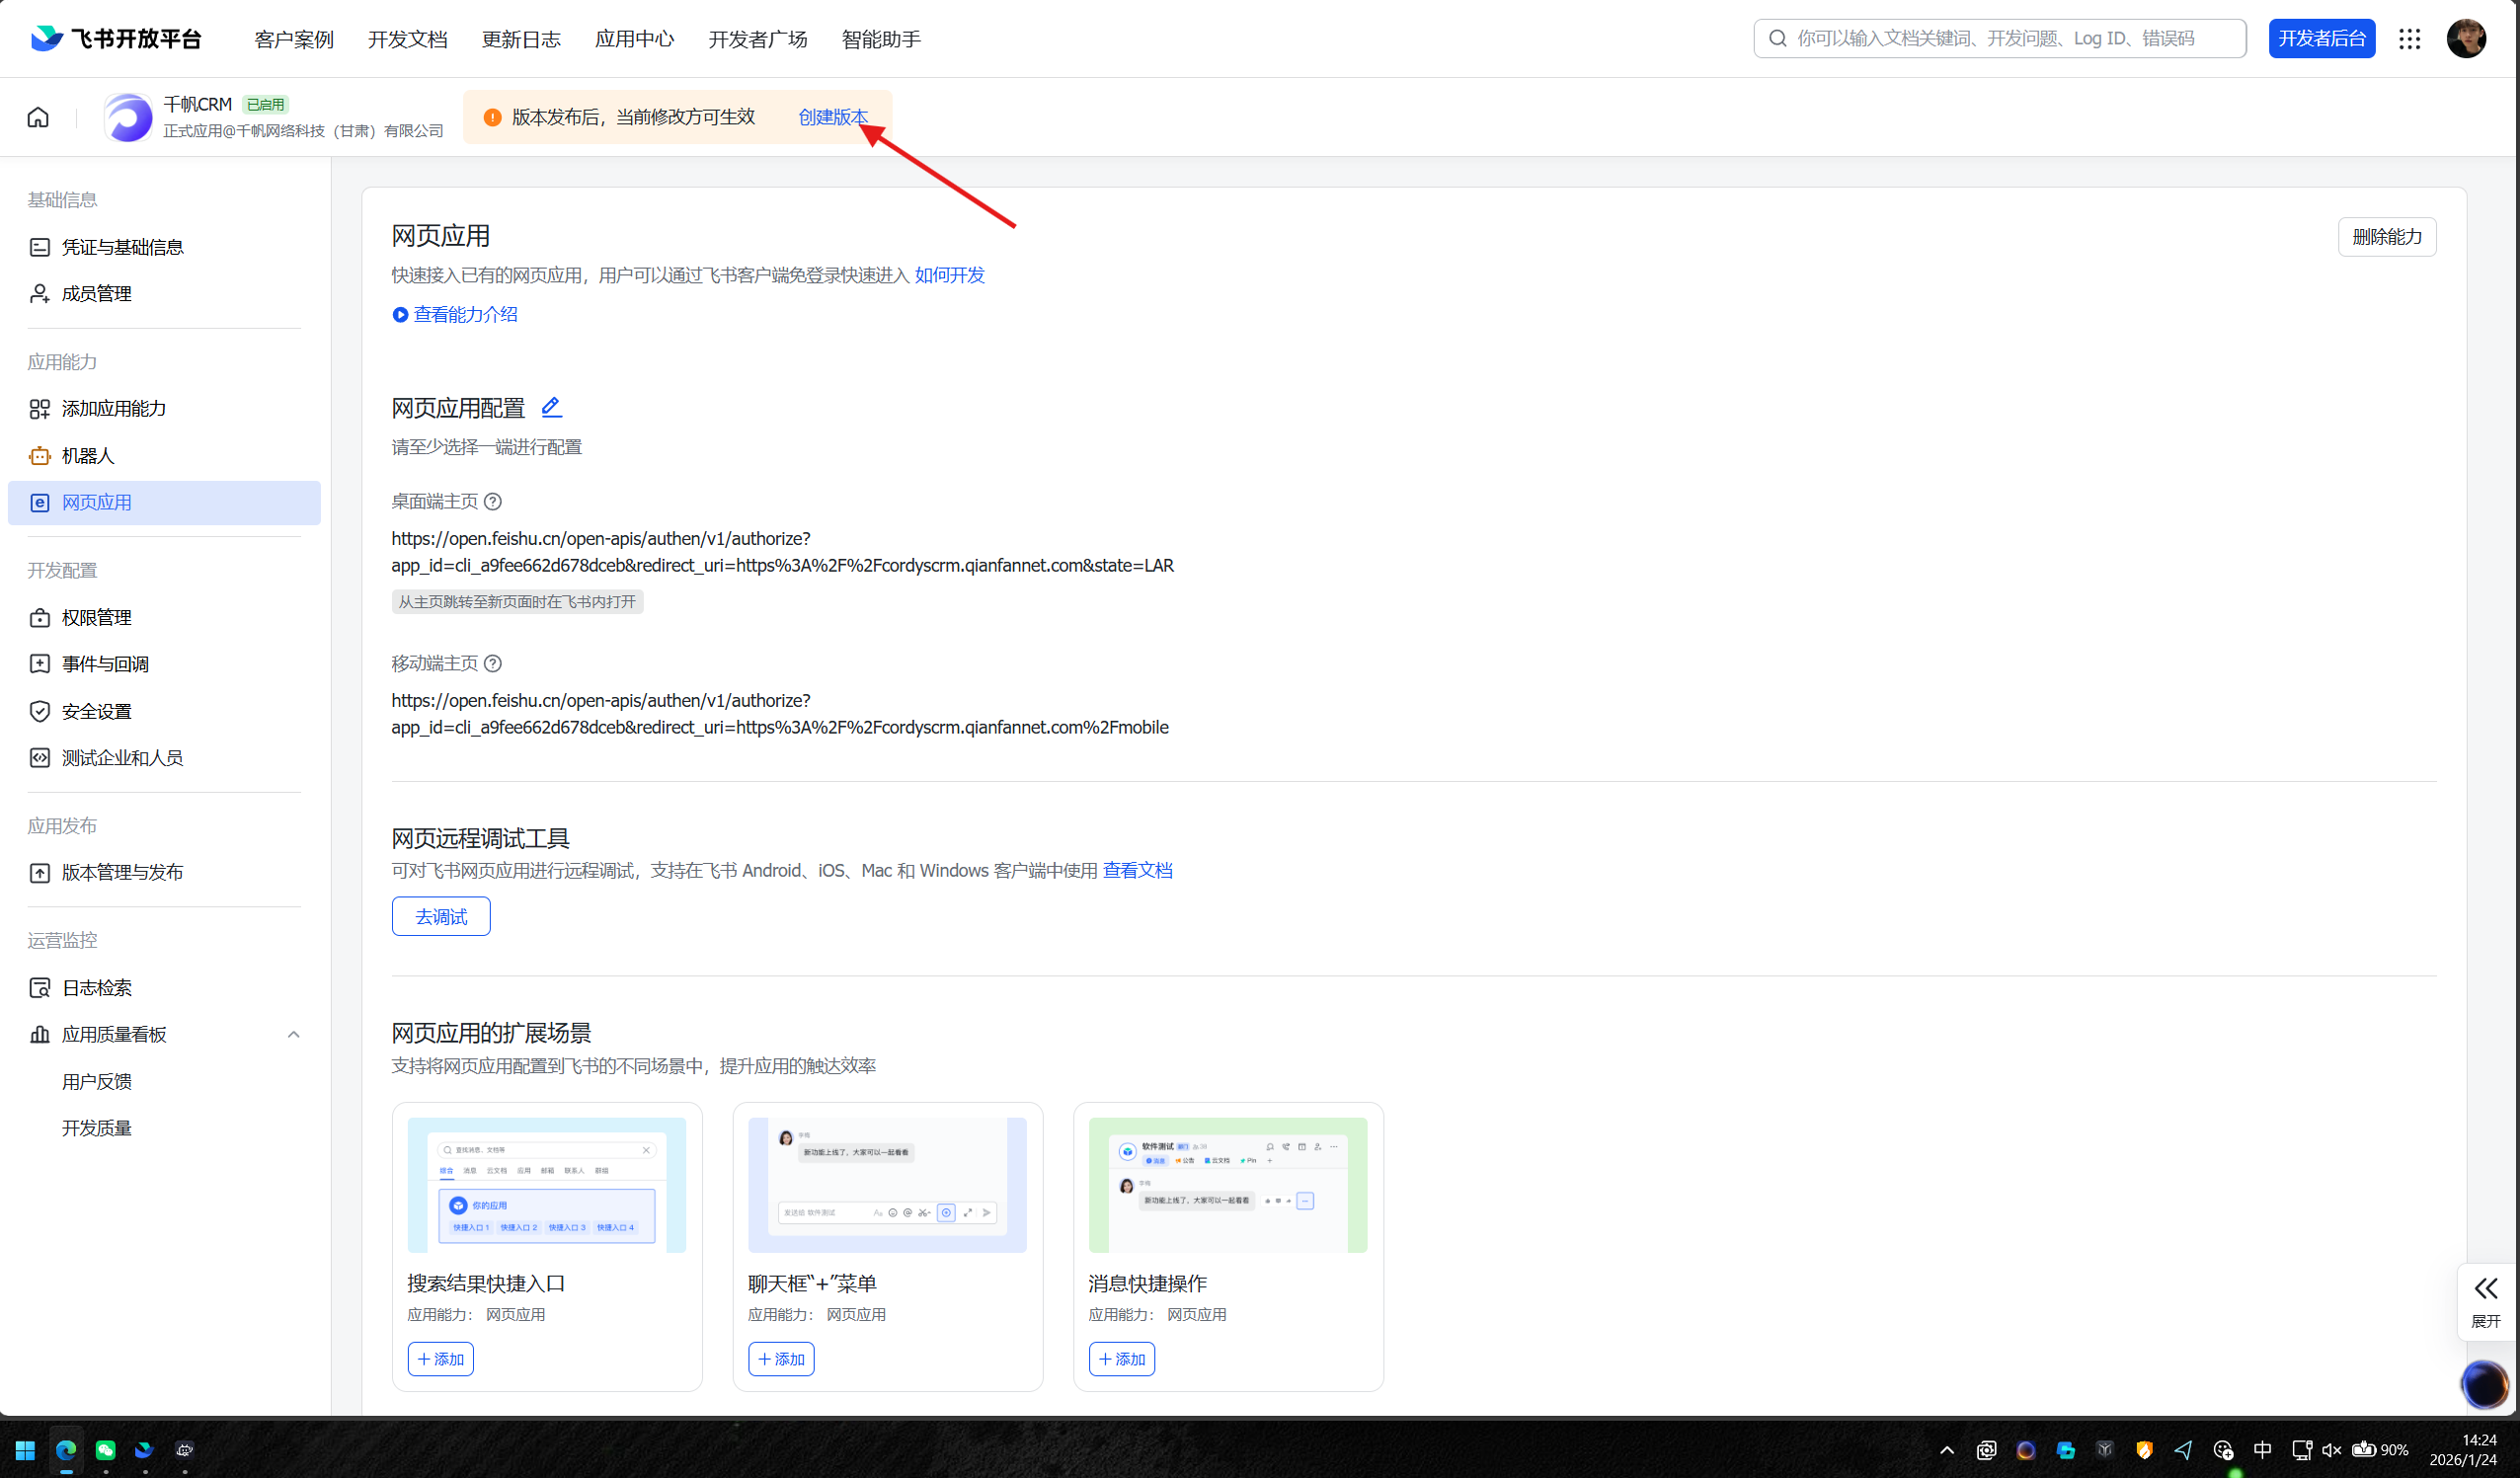Click the home icon in breadcrumb bar
Screen dimensions: 2520x1478
pyautogui.click(x=38, y=117)
